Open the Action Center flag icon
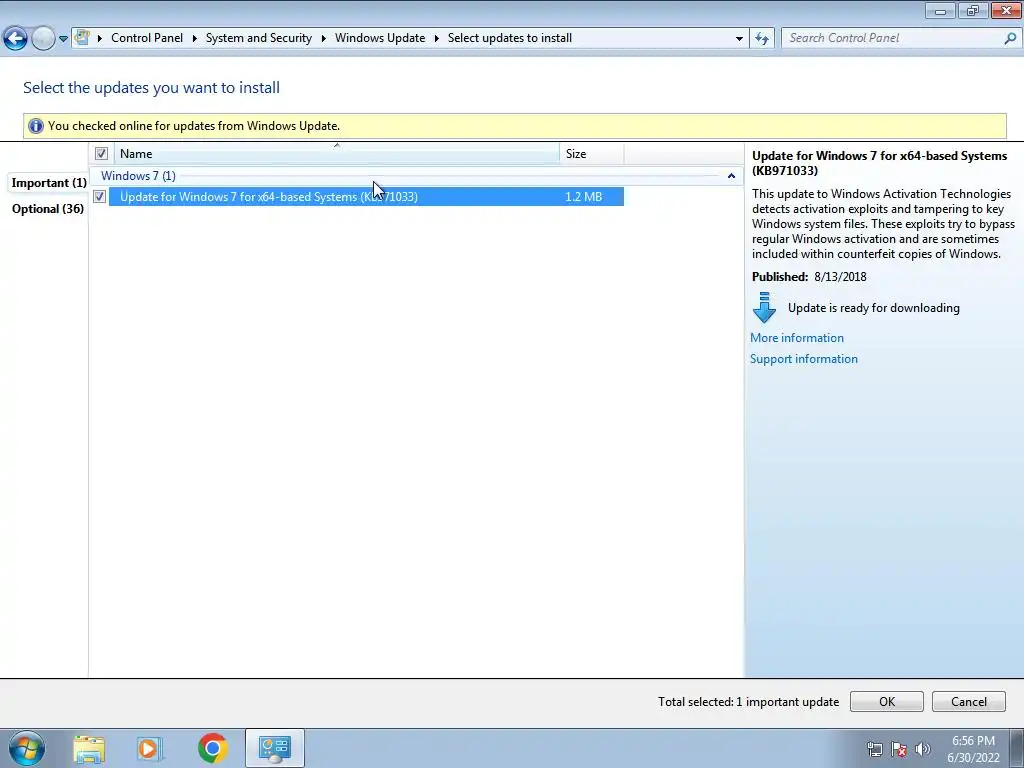This screenshot has height=768, width=1024. [899, 749]
